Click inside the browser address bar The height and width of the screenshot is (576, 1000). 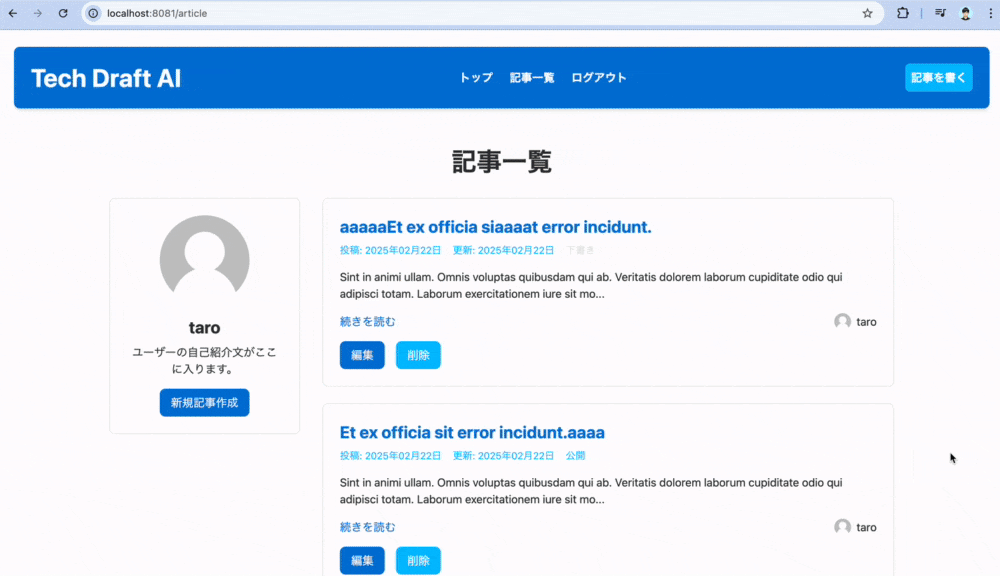tap(300, 13)
